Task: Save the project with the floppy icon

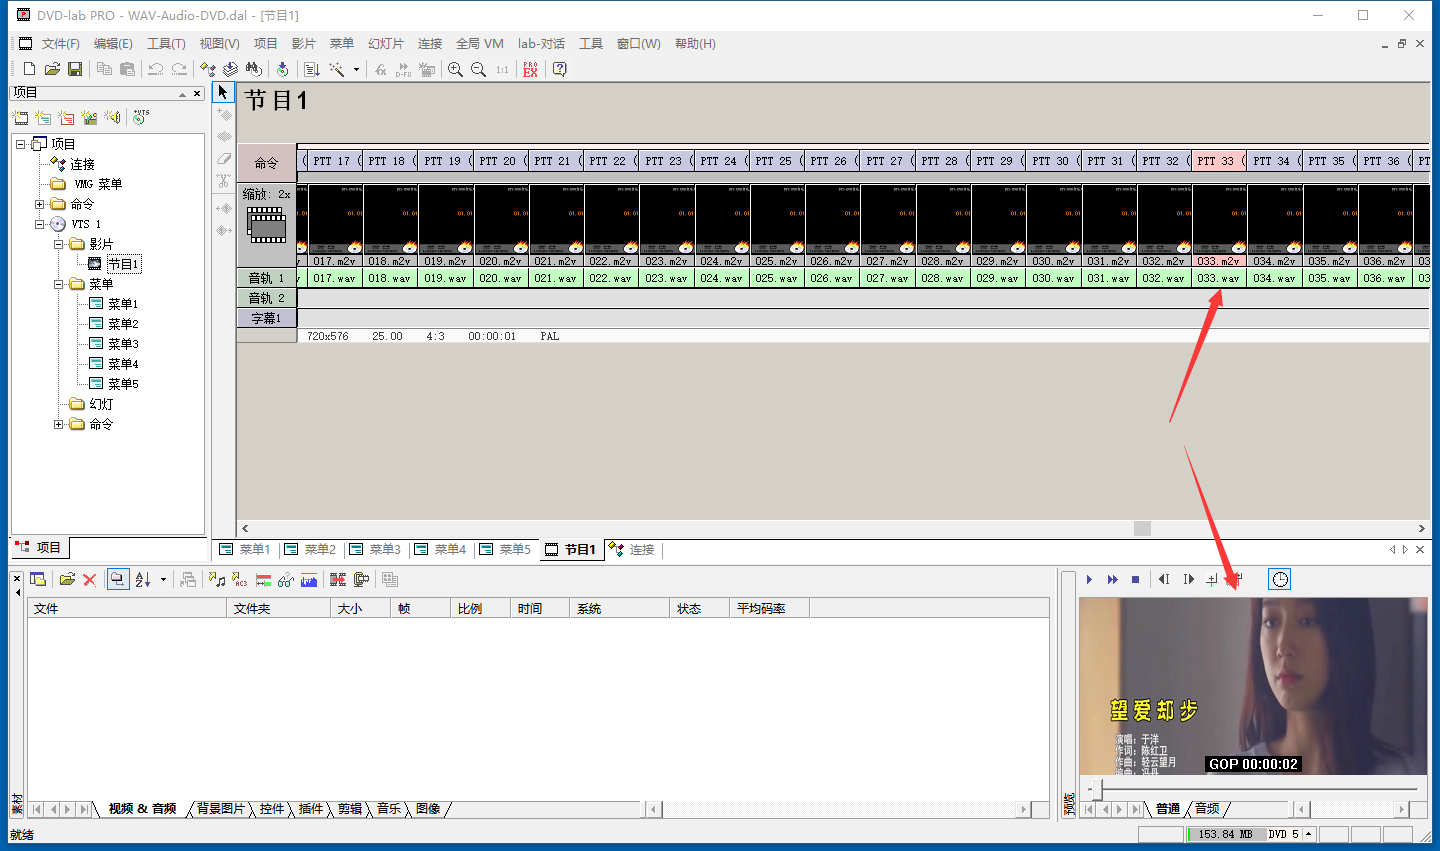Action: point(75,69)
